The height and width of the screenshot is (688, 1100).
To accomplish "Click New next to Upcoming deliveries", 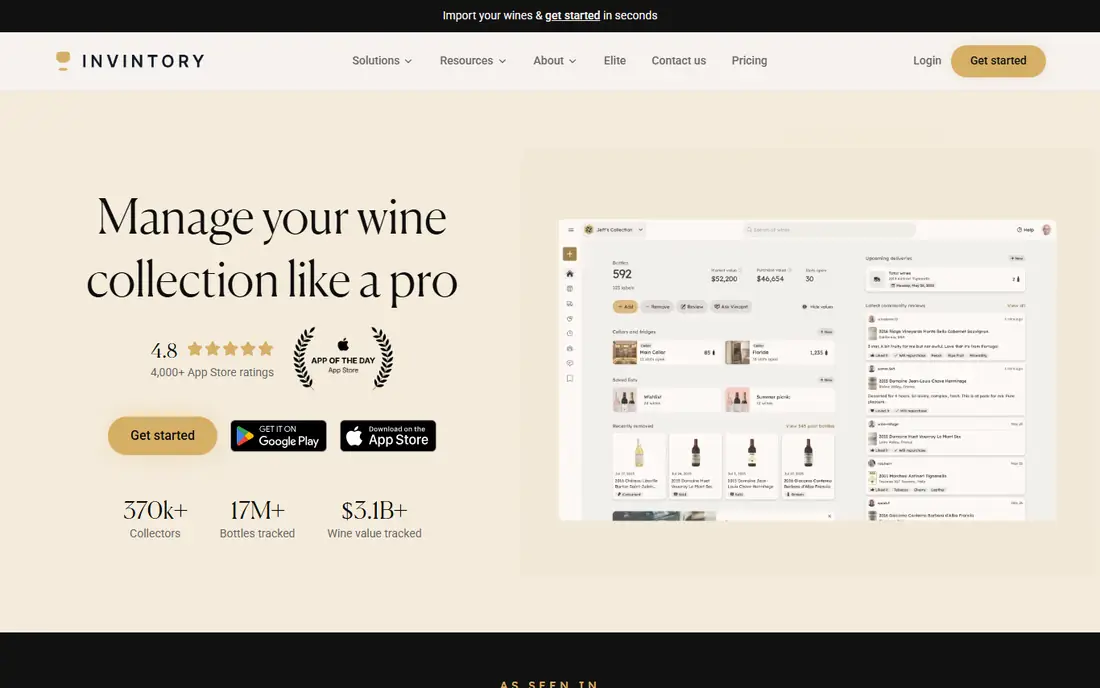I will (1017, 258).
